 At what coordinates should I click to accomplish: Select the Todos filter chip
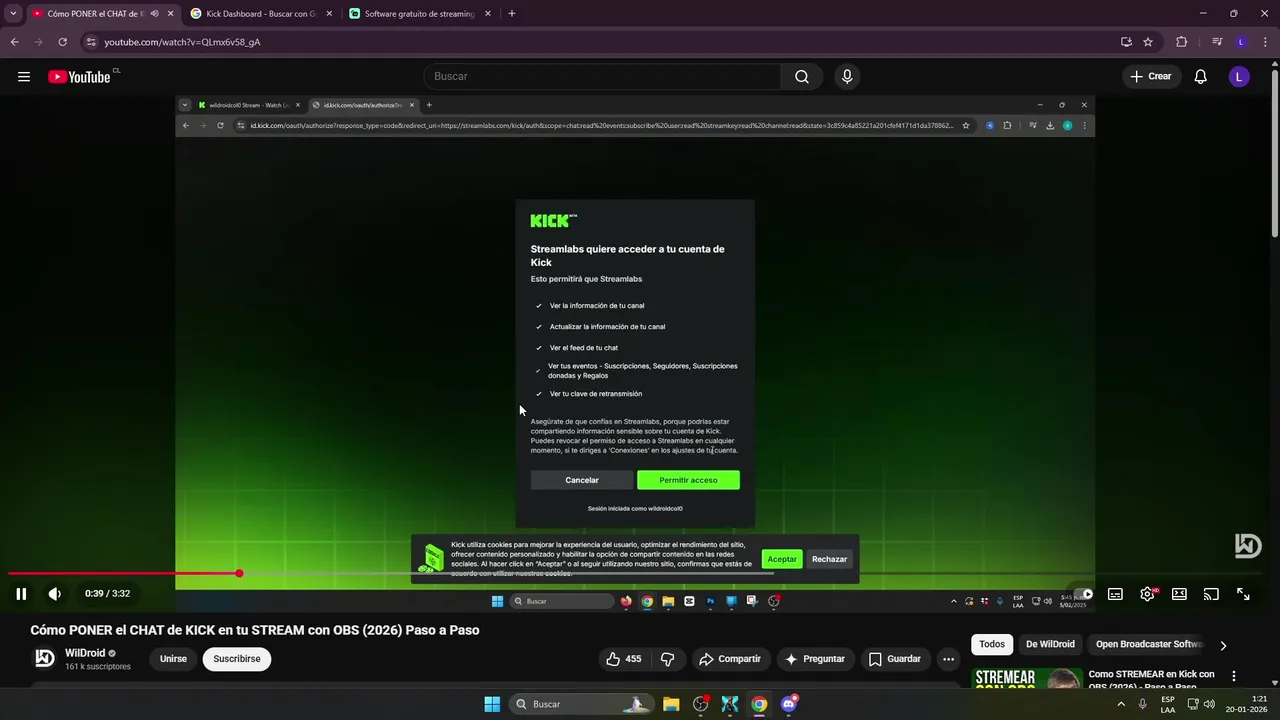(x=992, y=644)
